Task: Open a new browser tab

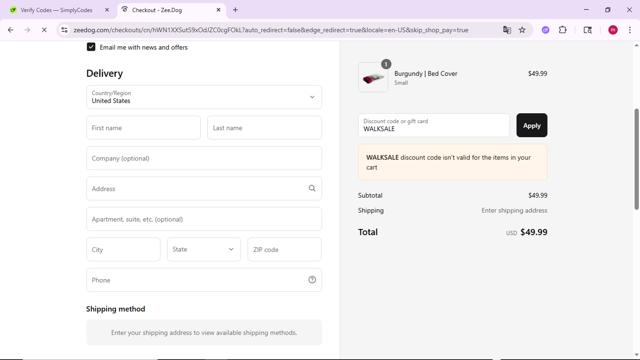Action: pyautogui.click(x=235, y=10)
